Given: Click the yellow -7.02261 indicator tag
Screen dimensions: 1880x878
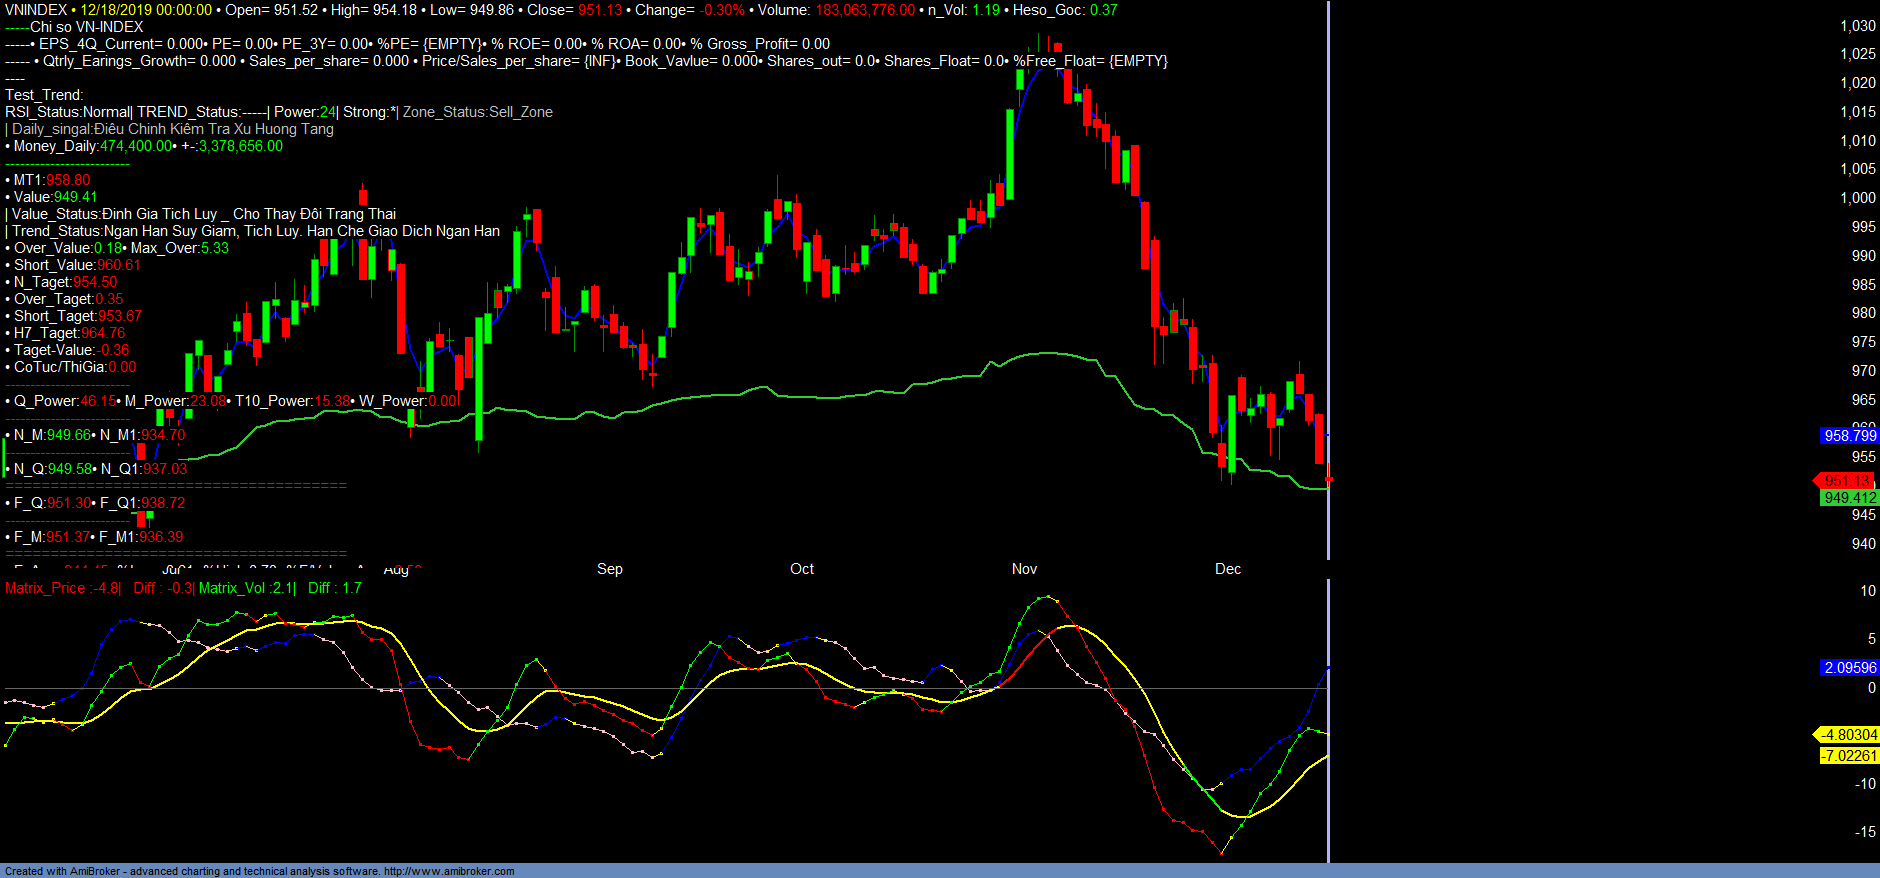Looking at the screenshot, I should tap(1848, 756).
